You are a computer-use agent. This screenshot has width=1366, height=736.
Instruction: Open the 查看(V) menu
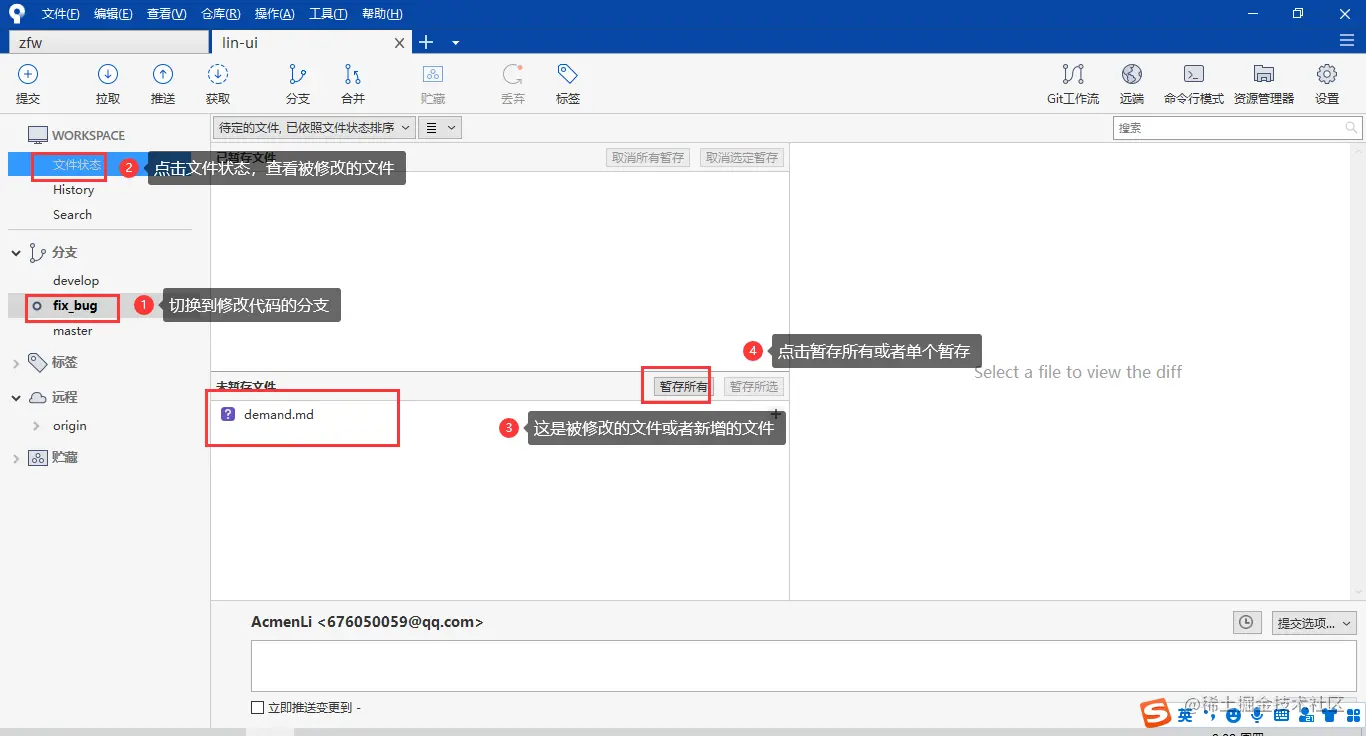166,14
